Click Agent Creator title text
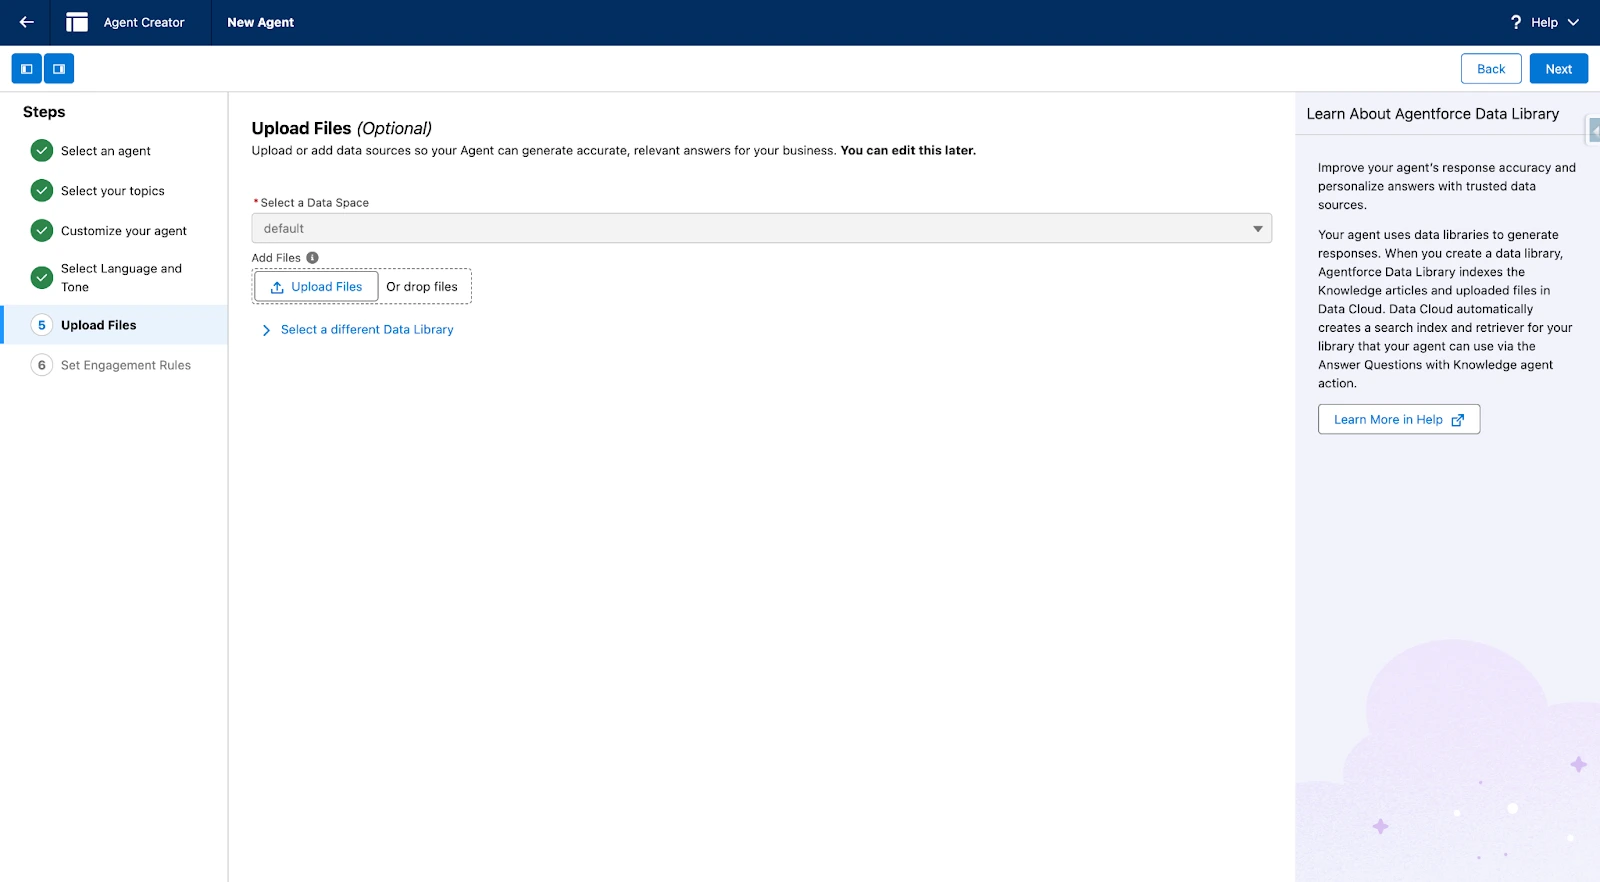1600x882 pixels. [144, 22]
